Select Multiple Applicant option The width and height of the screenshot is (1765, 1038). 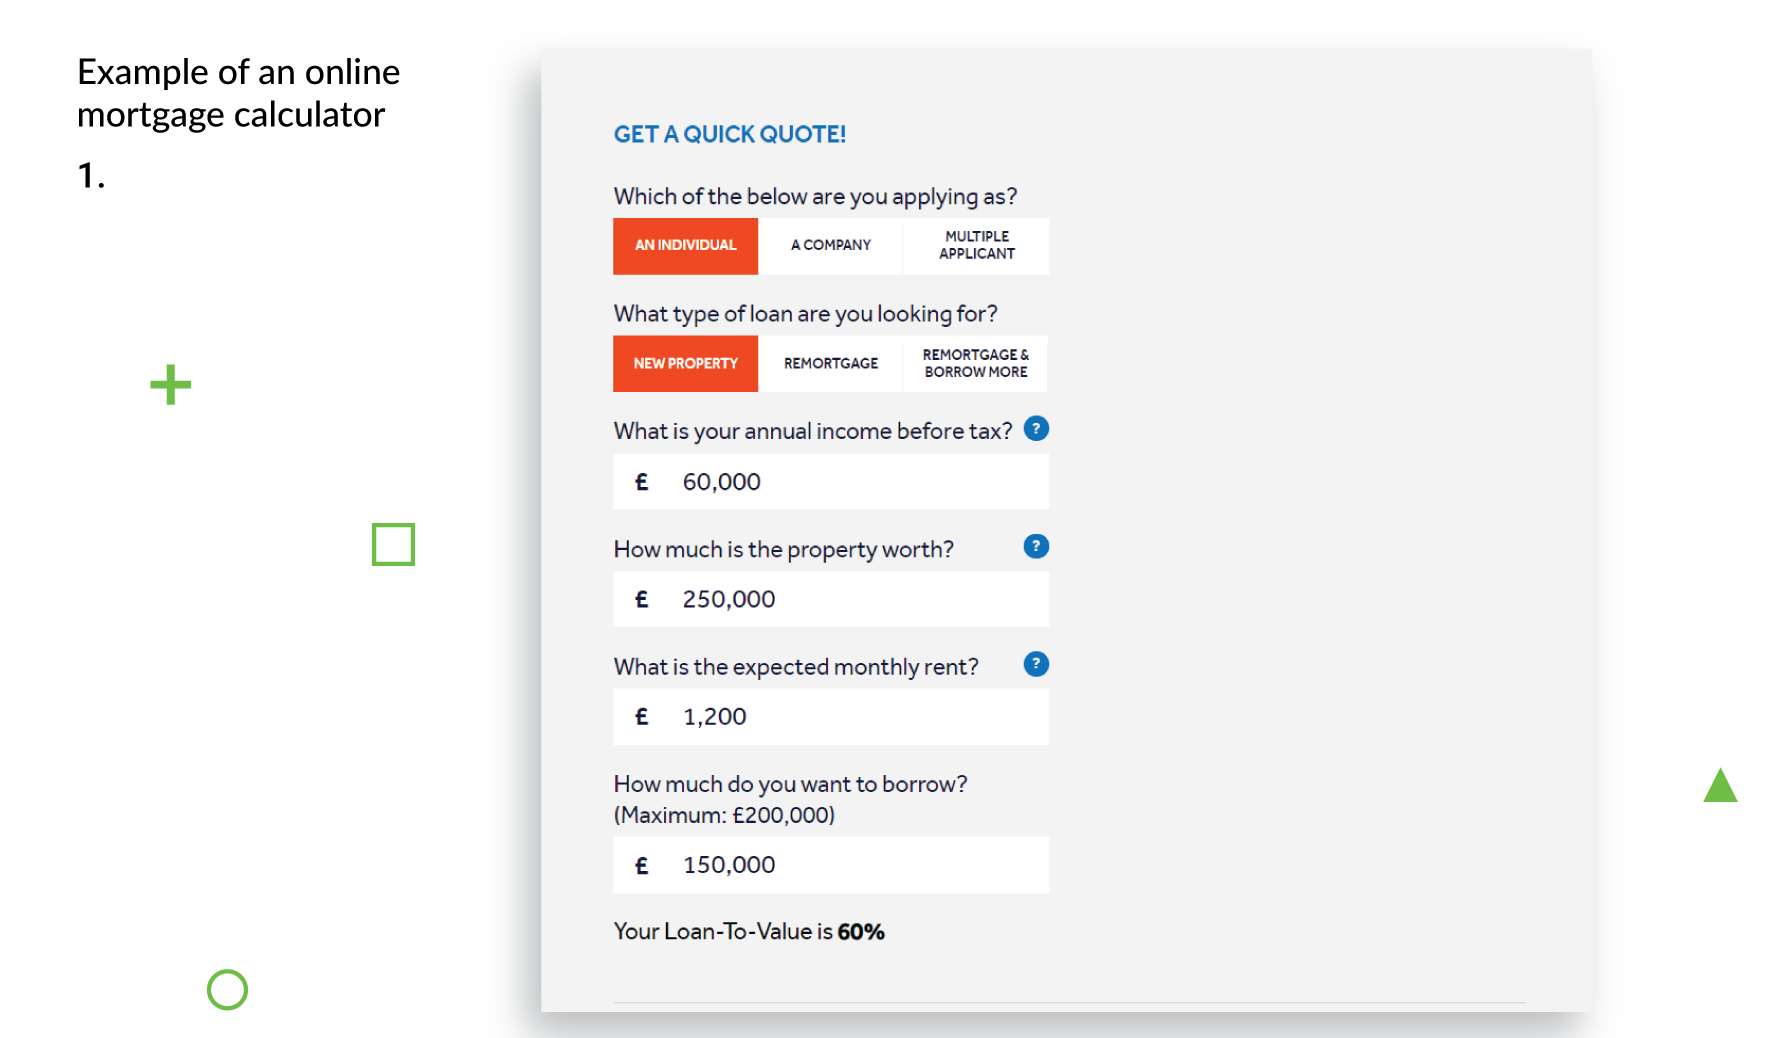pyautogui.click(x=977, y=246)
